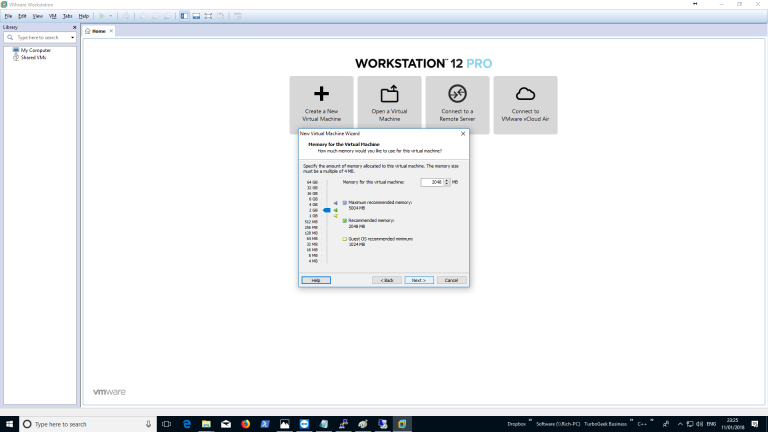The image size is (768, 432).
Task: Open the View menu
Action: [37, 16]
